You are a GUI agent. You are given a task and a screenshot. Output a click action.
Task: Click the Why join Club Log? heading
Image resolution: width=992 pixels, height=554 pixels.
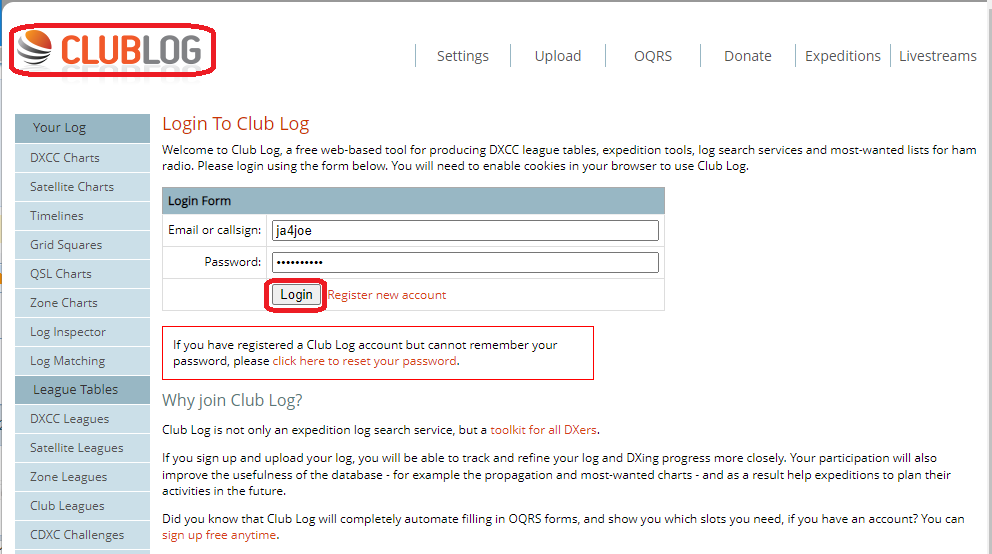232,400
